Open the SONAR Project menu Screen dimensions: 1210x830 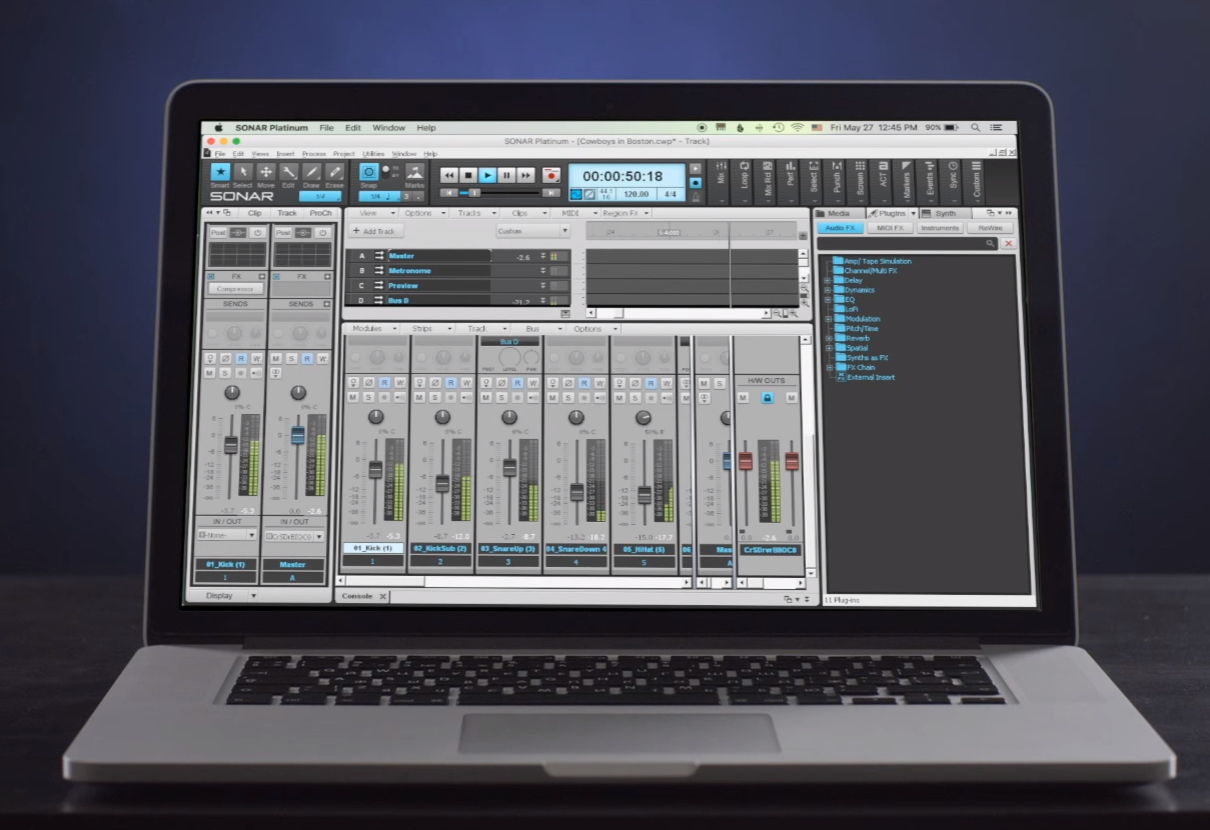coord(344,154)
